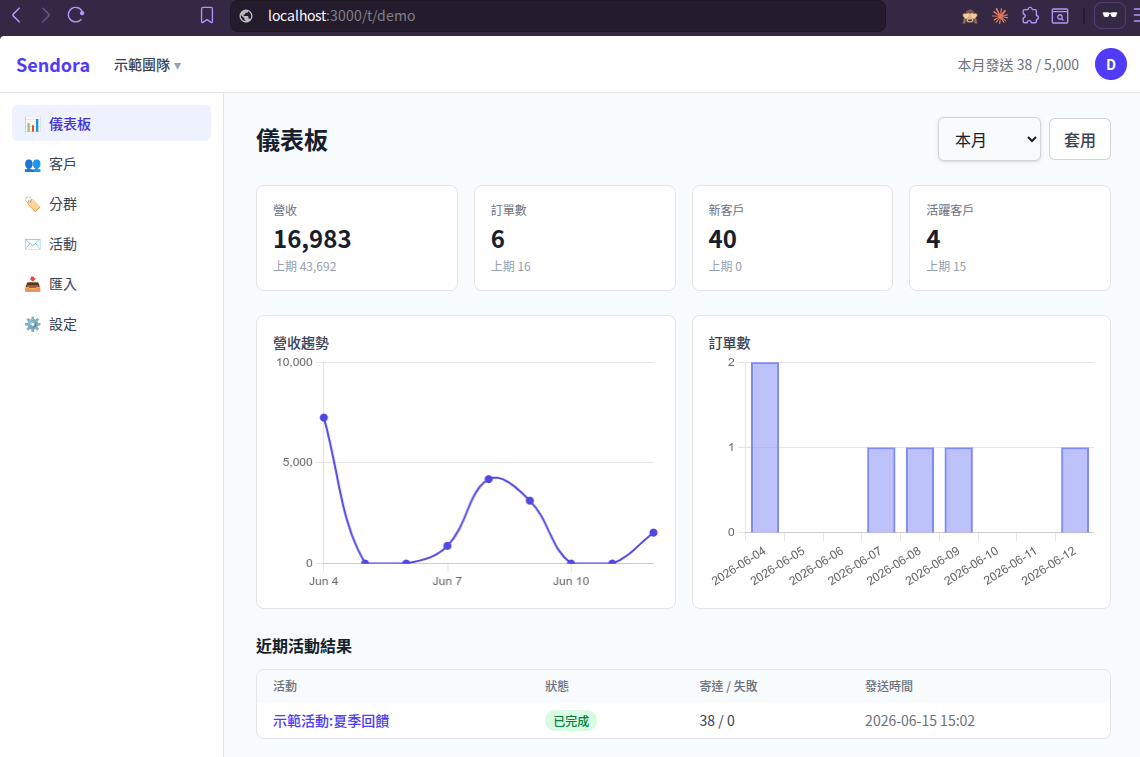1140x757 pixels.
Task: Open the tab search icon in toolbar
Action: point(1060,16)
